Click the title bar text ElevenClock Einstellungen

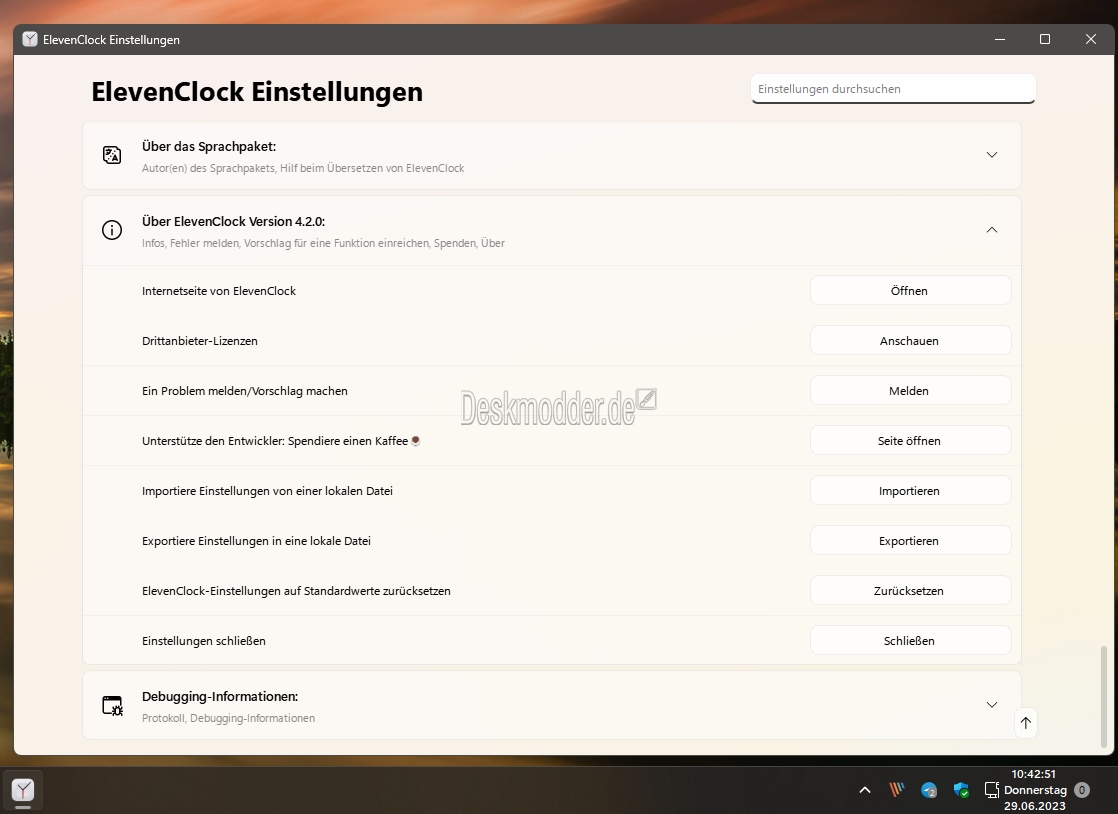(111, 40)
